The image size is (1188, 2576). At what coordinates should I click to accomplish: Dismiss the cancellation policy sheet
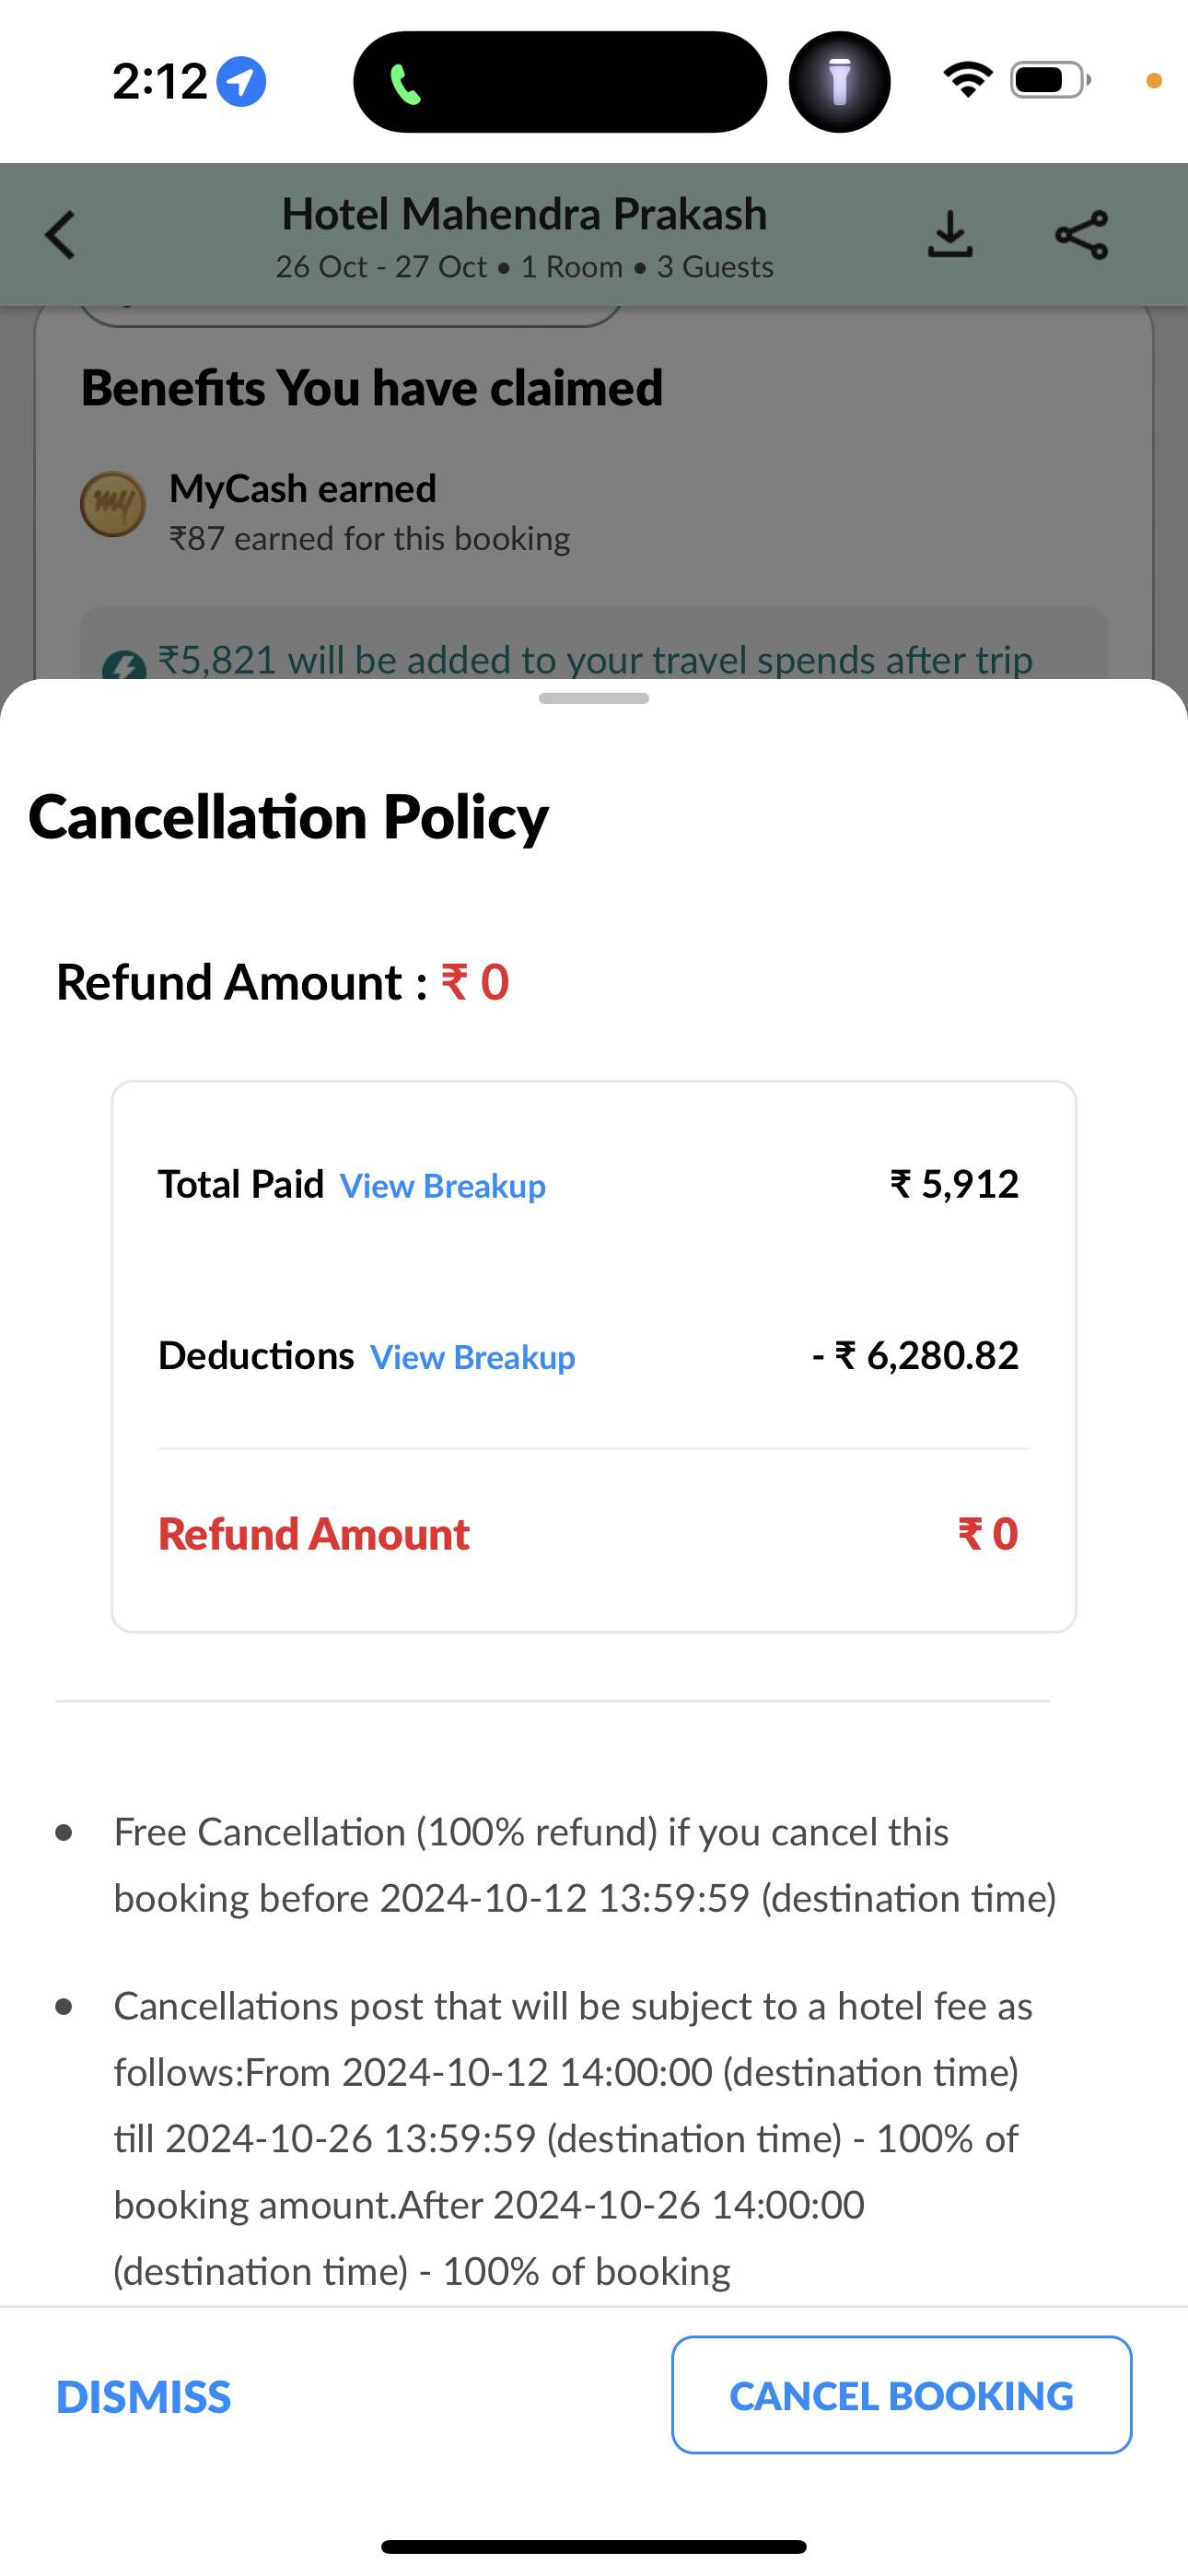tap(144, 2397)
